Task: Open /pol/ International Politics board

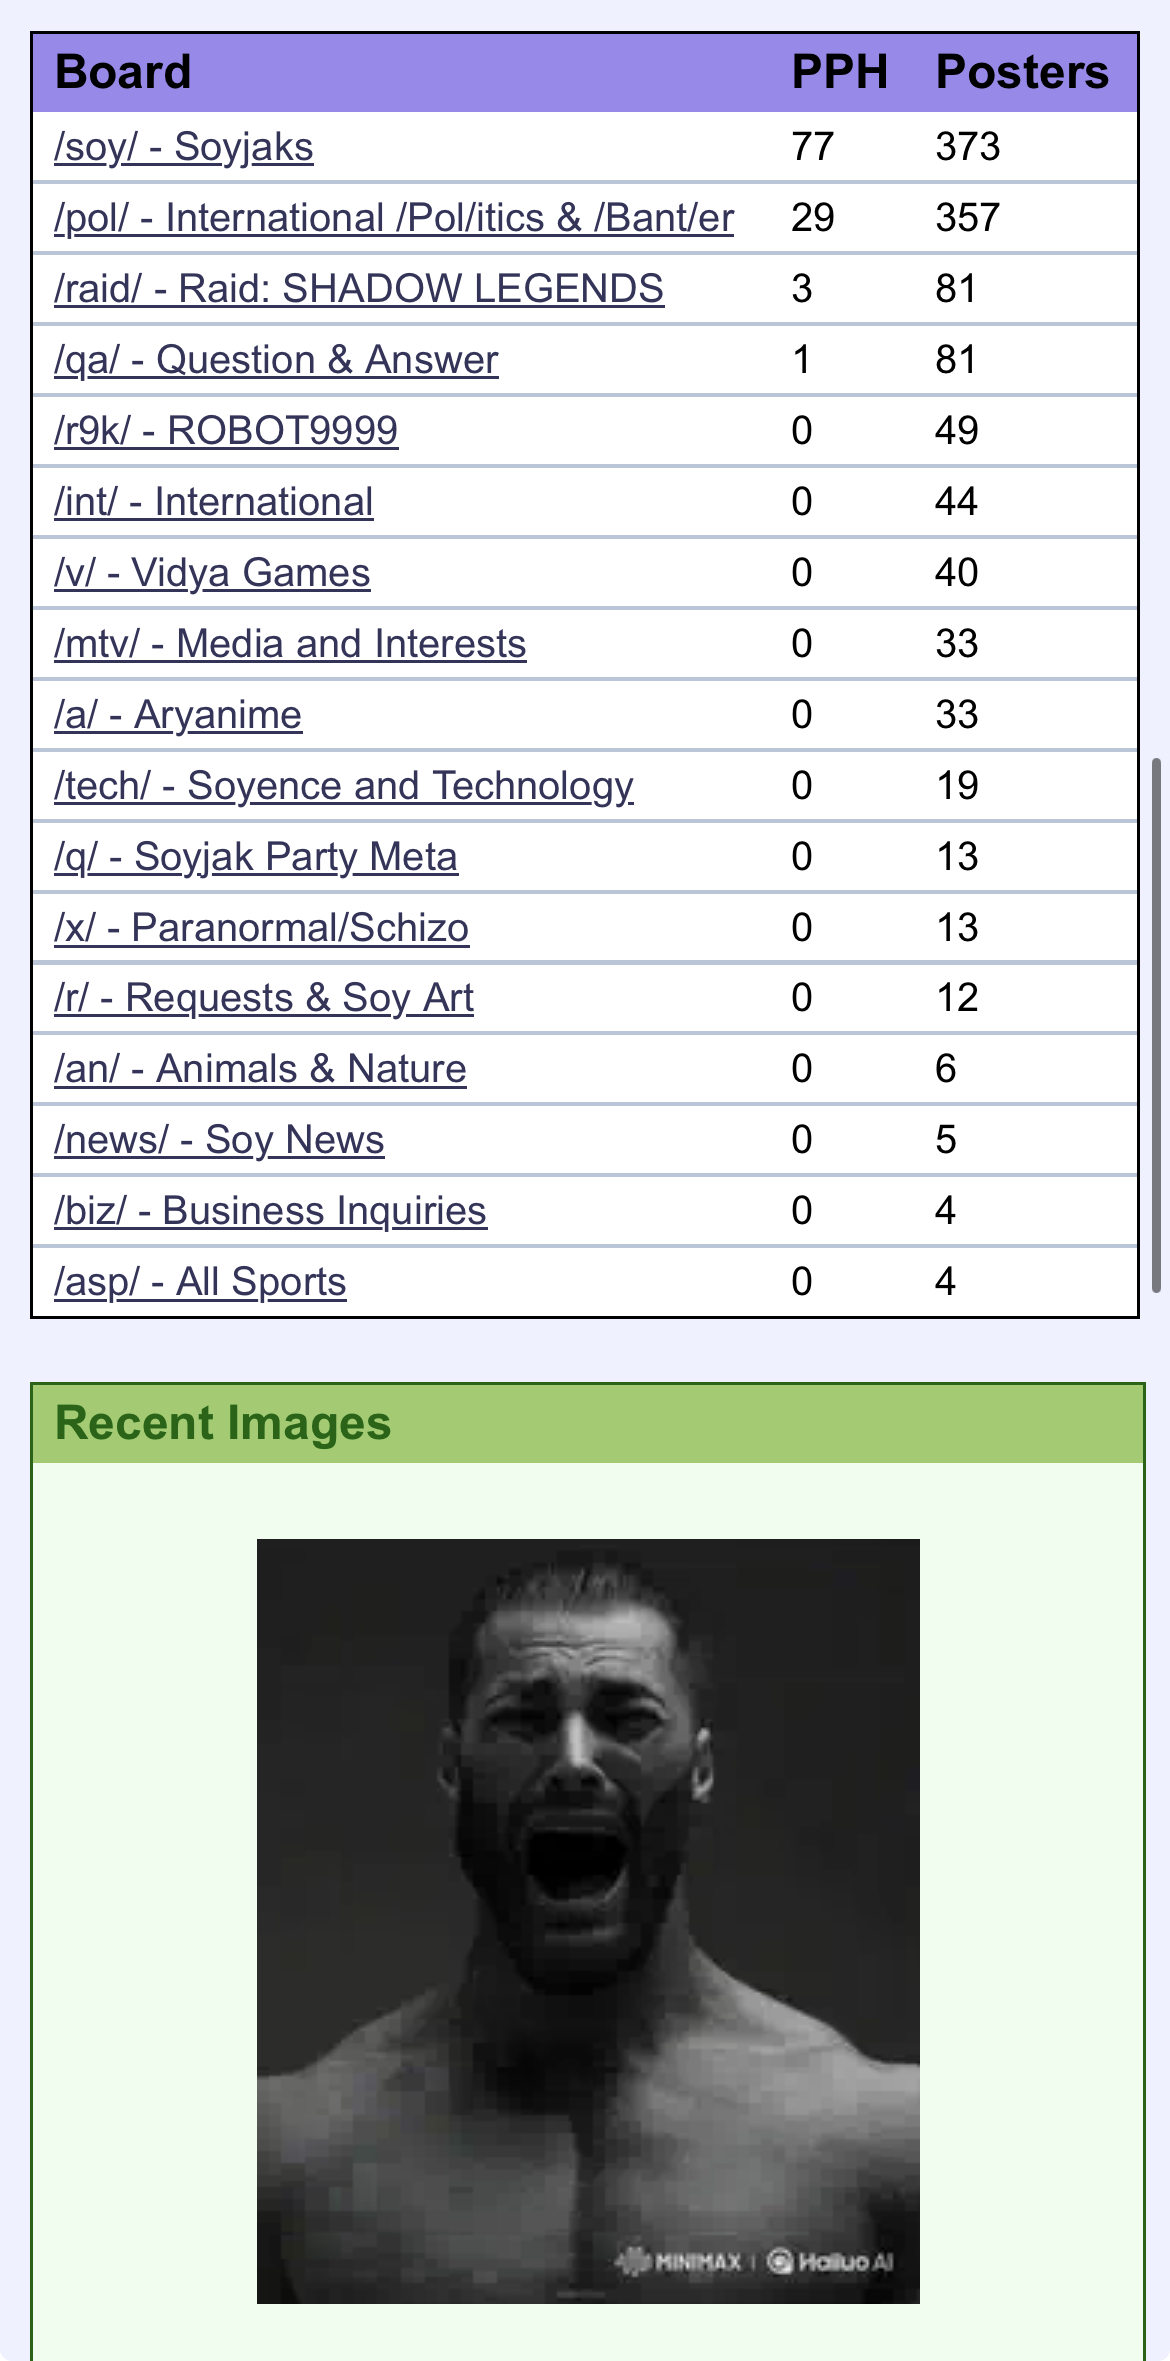Action: pos(394,218)
